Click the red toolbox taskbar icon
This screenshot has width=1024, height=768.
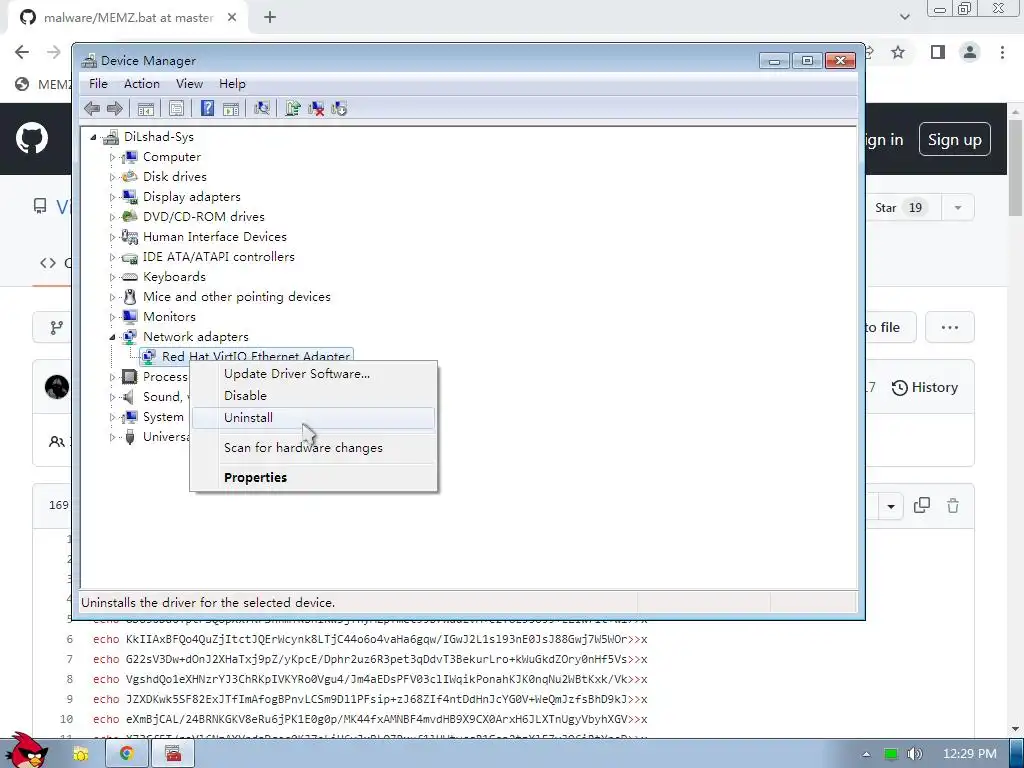pyautogui.click(x=172, y=753)
